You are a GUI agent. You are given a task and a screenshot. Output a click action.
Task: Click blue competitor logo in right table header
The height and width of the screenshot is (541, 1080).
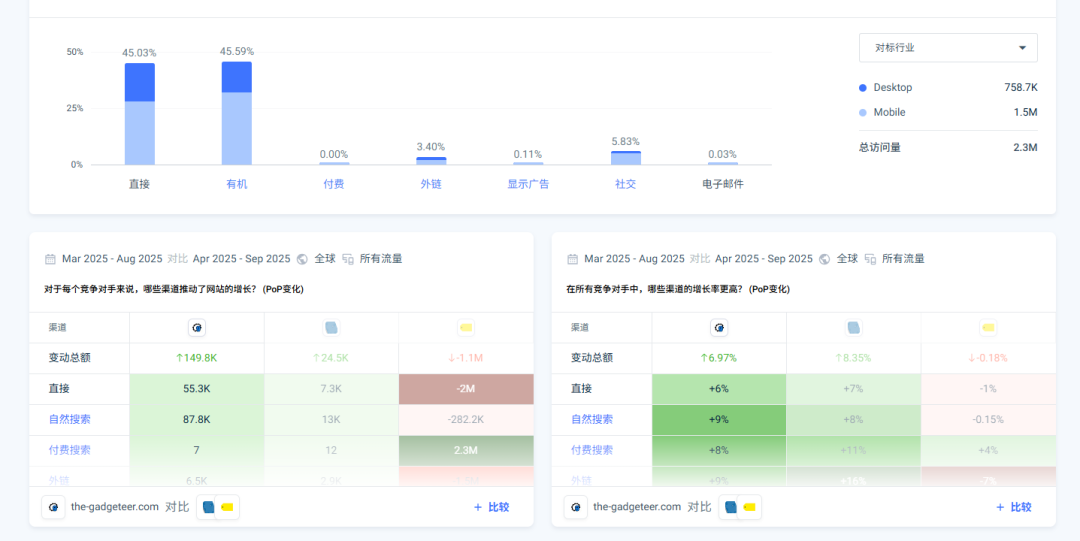[x=854, y=328]
